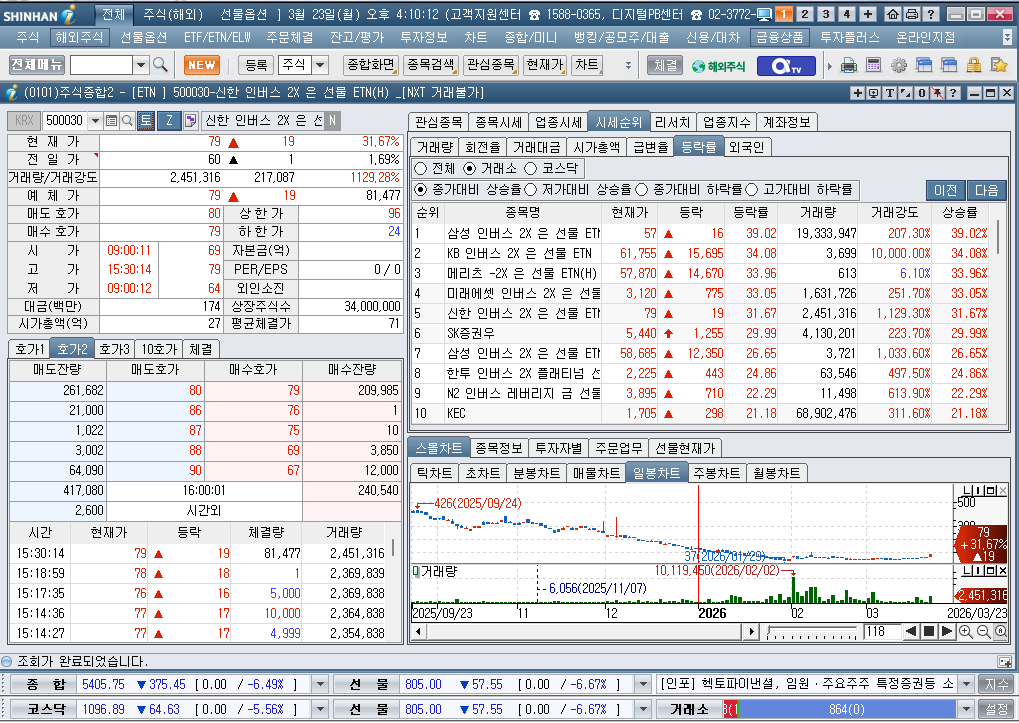Open the alpha TV button
Viewport: 1019px width, 723px height.
pos(786,66)
